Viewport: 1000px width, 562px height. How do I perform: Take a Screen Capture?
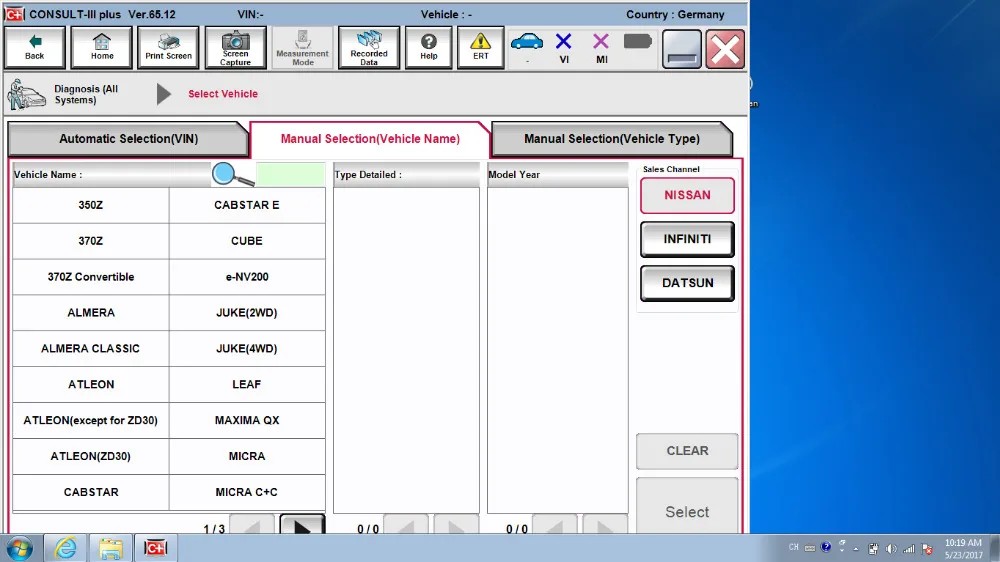point(235,47)
